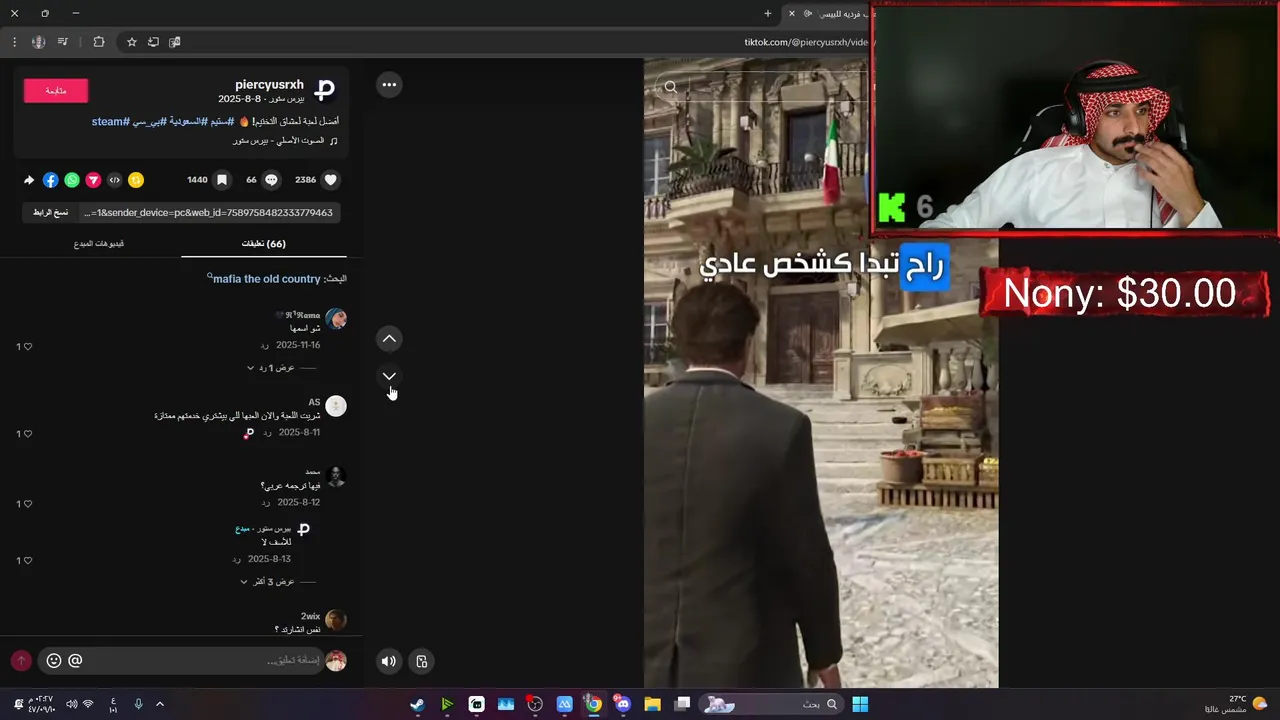Open Windows Start menu
Viewport: 1280px width, 720px height.
860,704
